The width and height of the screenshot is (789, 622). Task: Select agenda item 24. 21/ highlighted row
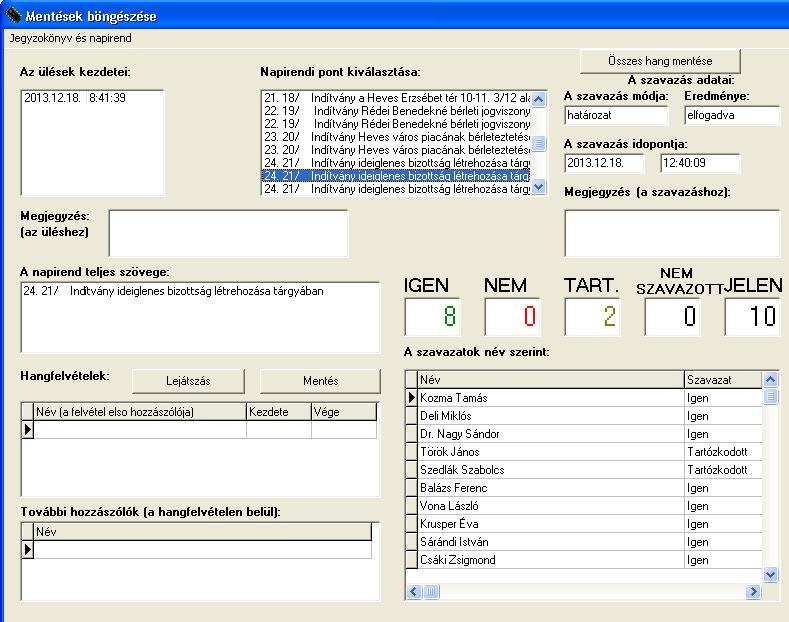pos(397,176)
